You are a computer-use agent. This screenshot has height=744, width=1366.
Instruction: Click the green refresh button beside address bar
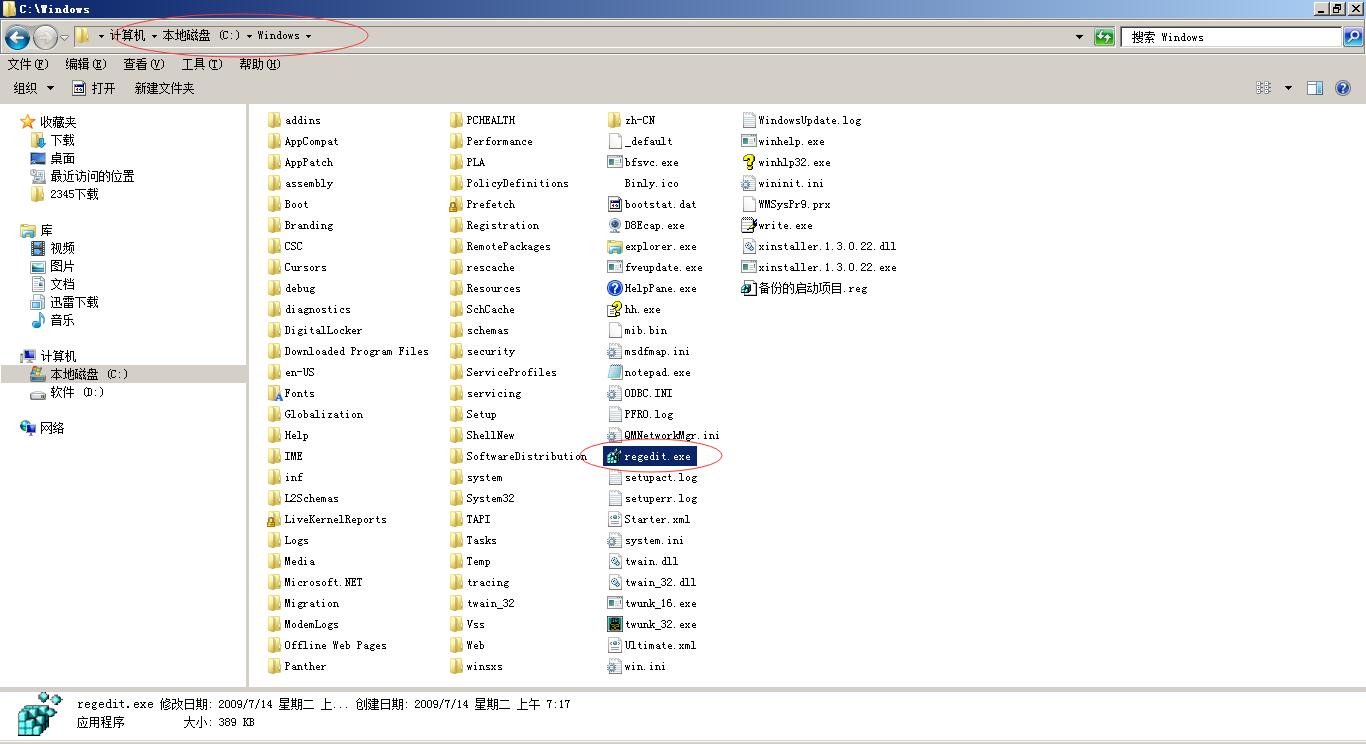click(x=1104, y=37)
